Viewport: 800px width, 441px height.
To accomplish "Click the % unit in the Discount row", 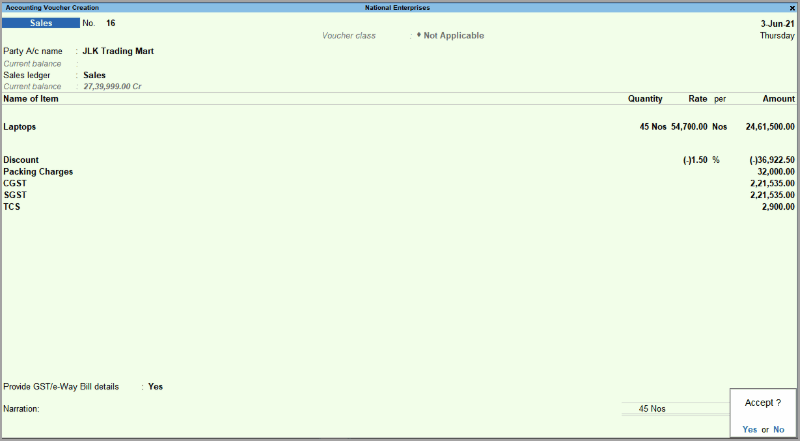I will [716, 160].
